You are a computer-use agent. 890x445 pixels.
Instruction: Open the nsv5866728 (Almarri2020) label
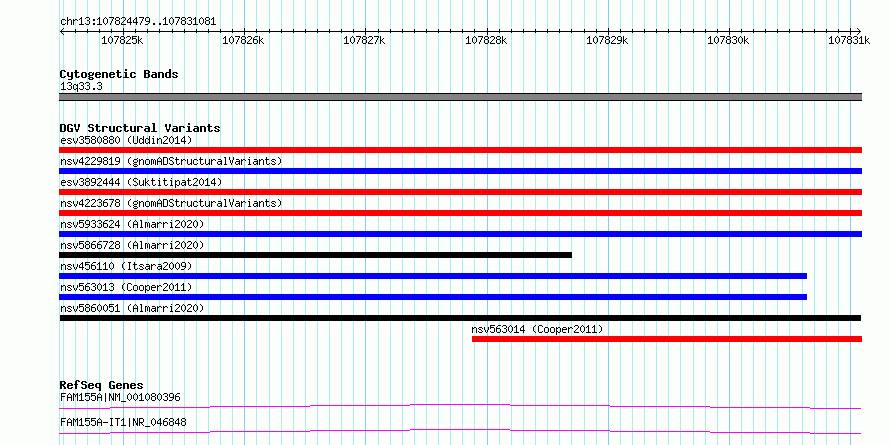132,245
